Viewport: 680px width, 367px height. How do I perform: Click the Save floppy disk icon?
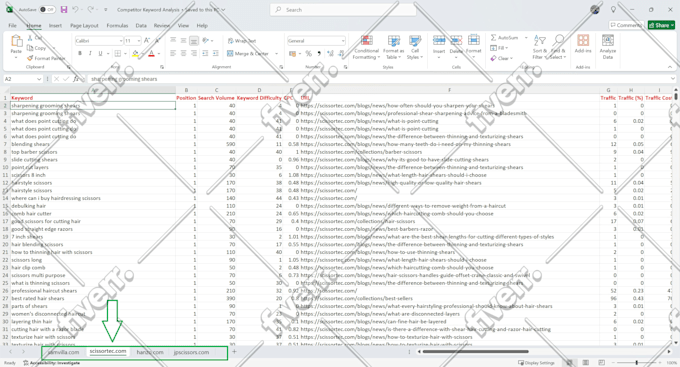tap(64, 10)
